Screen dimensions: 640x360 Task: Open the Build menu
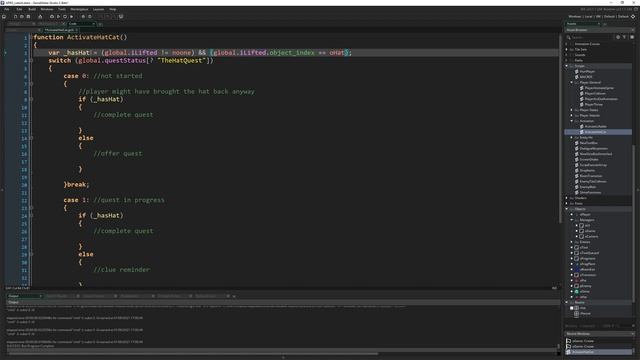click(32, 9)
